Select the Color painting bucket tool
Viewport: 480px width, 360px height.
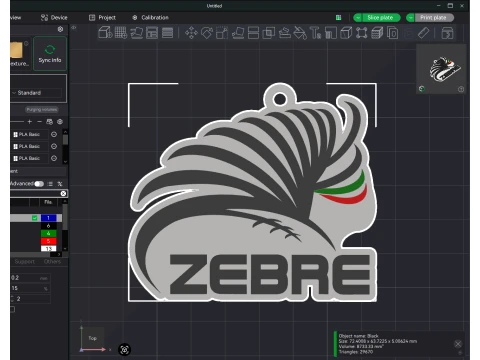300,33
